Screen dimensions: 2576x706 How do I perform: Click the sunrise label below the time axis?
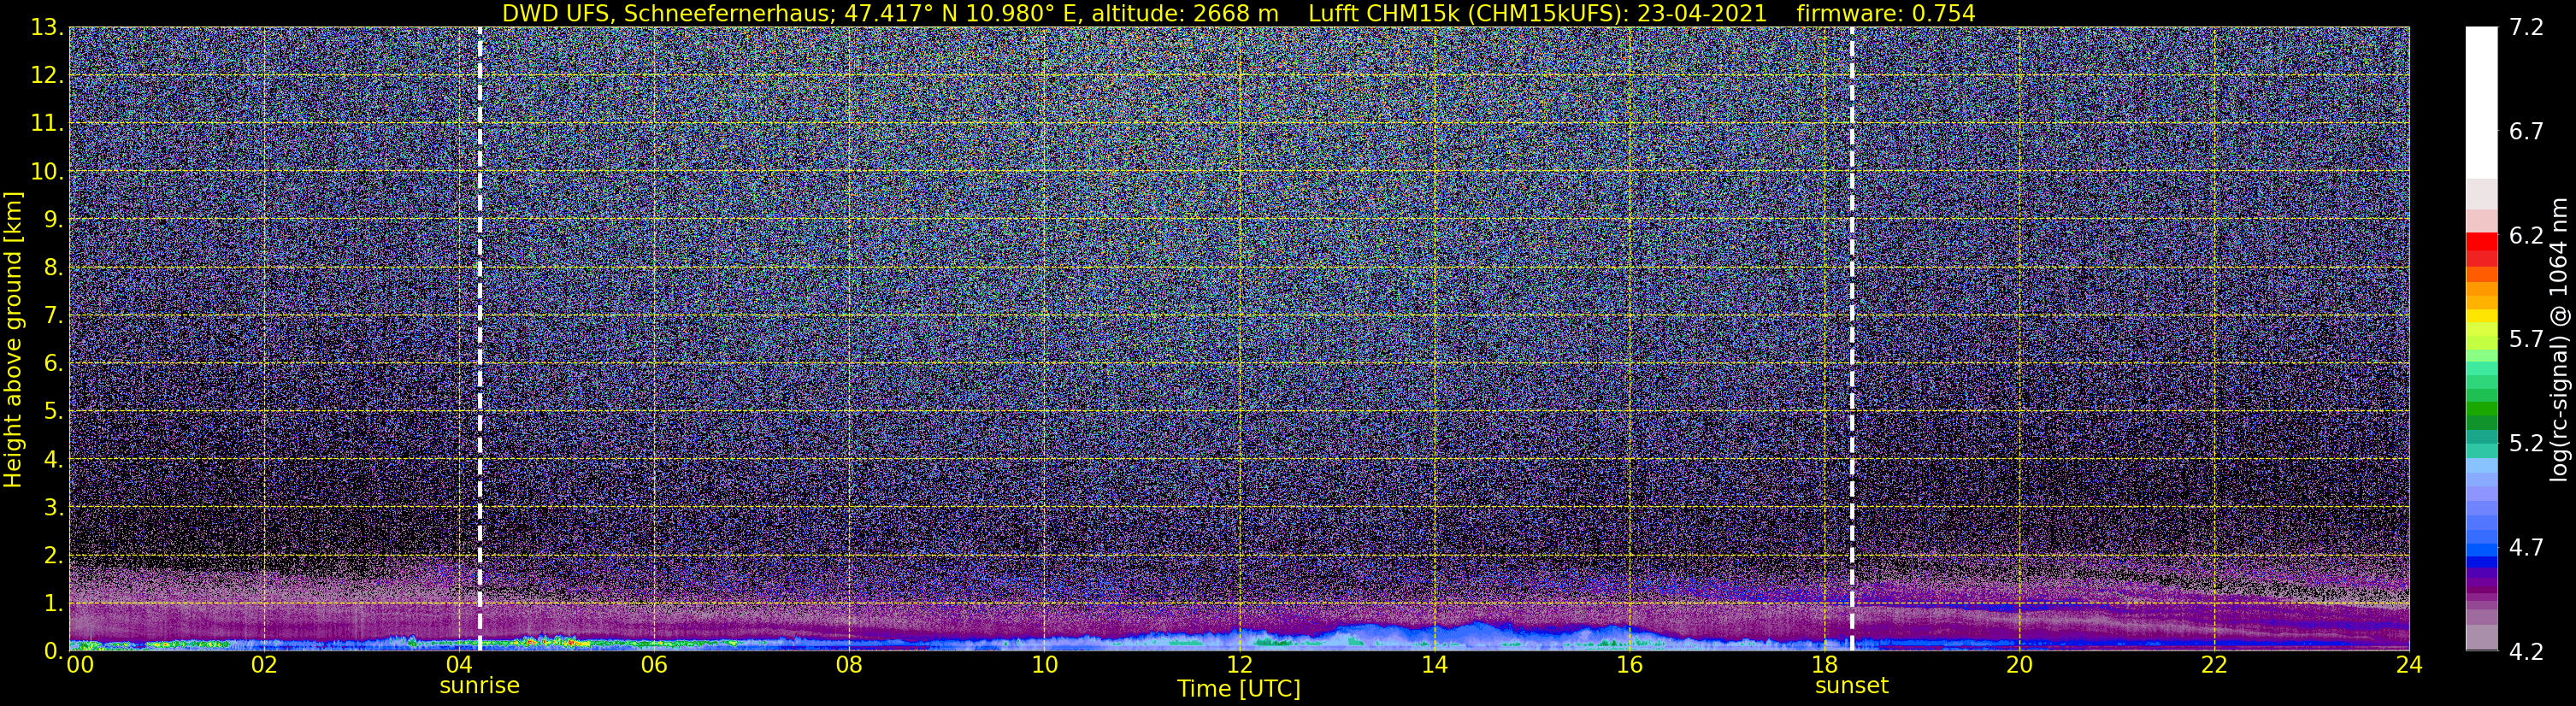(x=479, y=686)
